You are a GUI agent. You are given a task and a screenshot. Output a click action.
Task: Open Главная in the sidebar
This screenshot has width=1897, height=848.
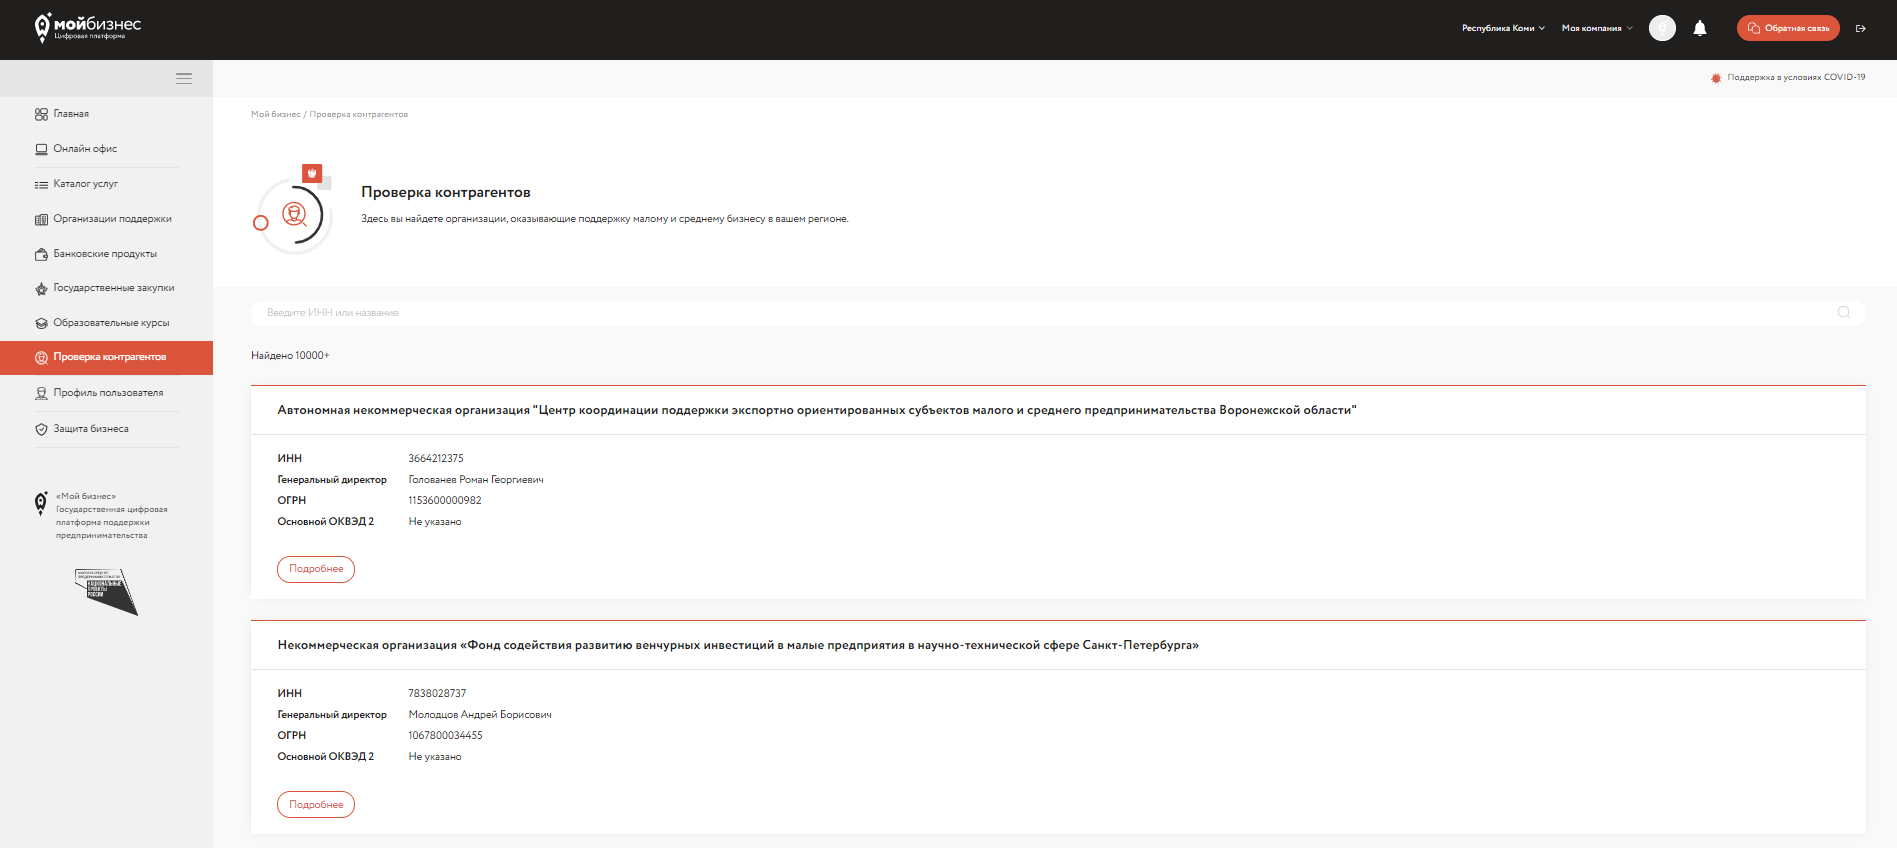[71, 114]
